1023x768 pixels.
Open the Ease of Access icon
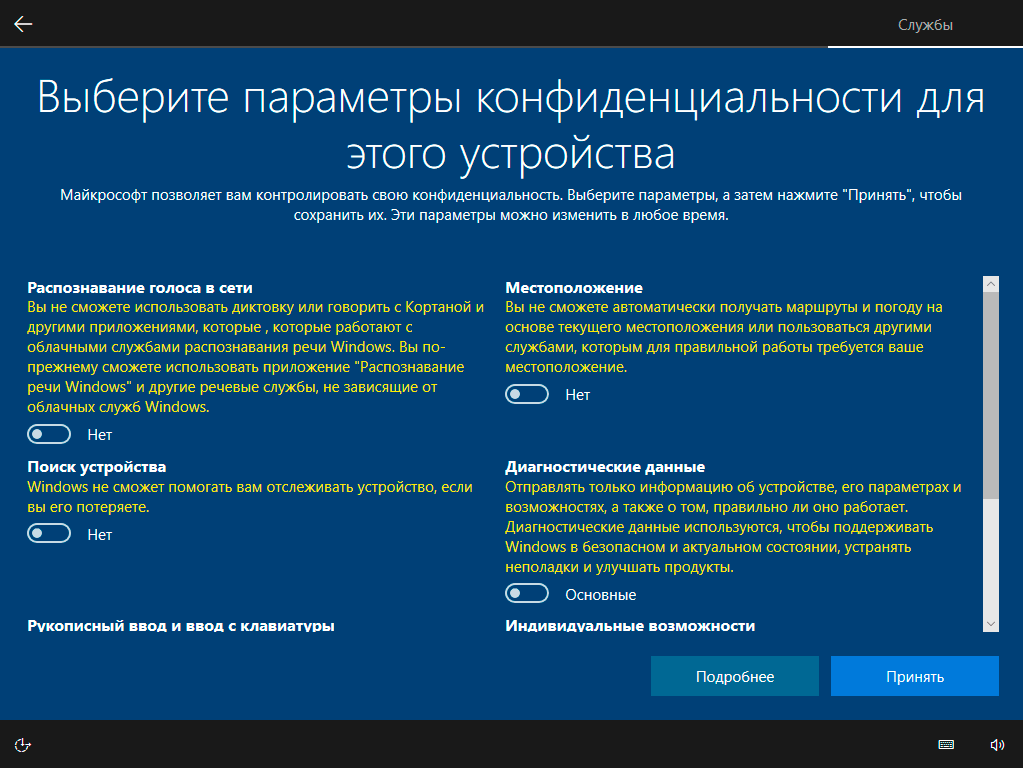tap(24, 744)
